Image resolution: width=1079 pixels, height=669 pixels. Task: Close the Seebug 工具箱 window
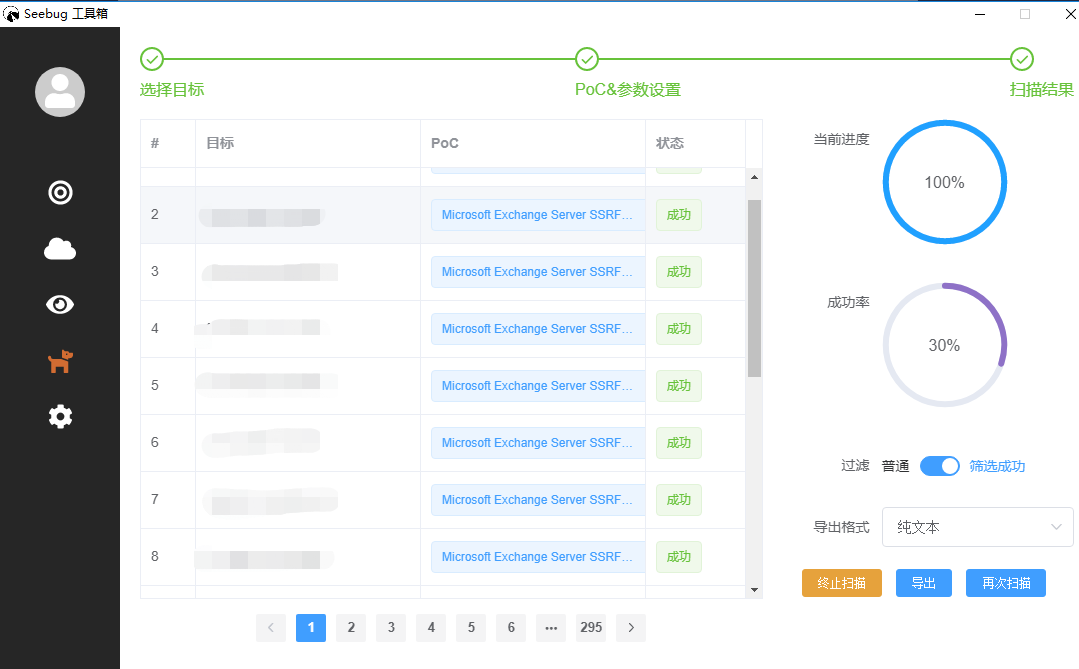click(x=1070, y=14)
